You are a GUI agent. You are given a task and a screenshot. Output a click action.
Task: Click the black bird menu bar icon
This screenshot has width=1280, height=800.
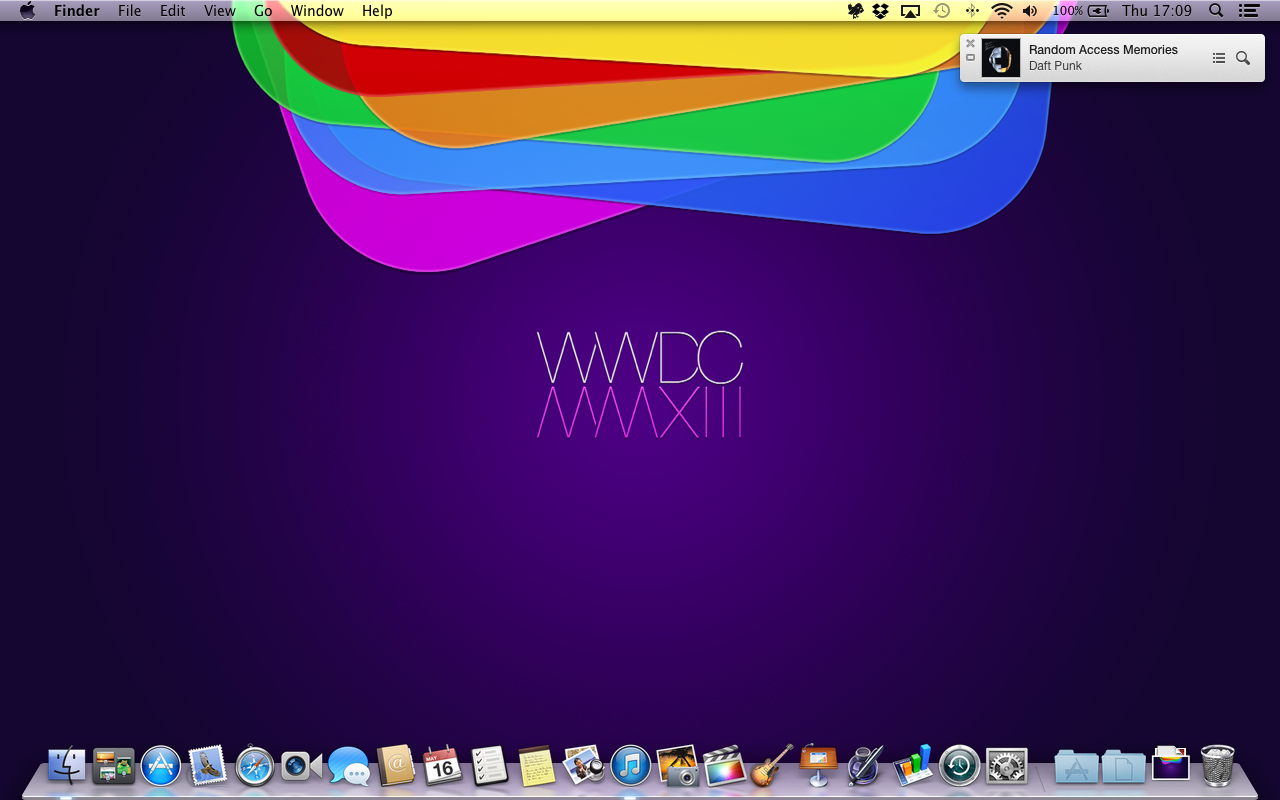tap(856, 11)
